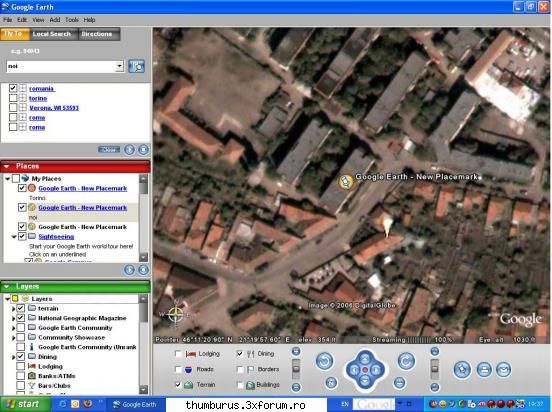Click the New Placemark pin on the map
Screen dimensions: 552x412
(x=346, y=181)
